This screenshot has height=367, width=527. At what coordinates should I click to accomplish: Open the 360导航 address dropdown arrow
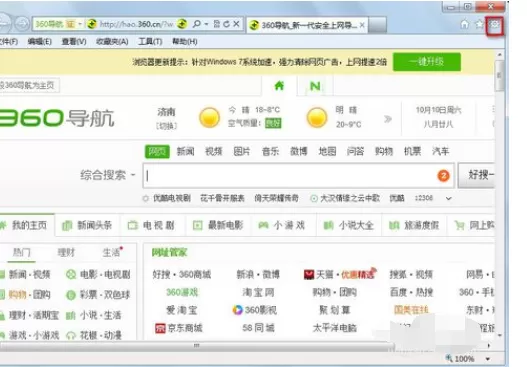point(80,24)
